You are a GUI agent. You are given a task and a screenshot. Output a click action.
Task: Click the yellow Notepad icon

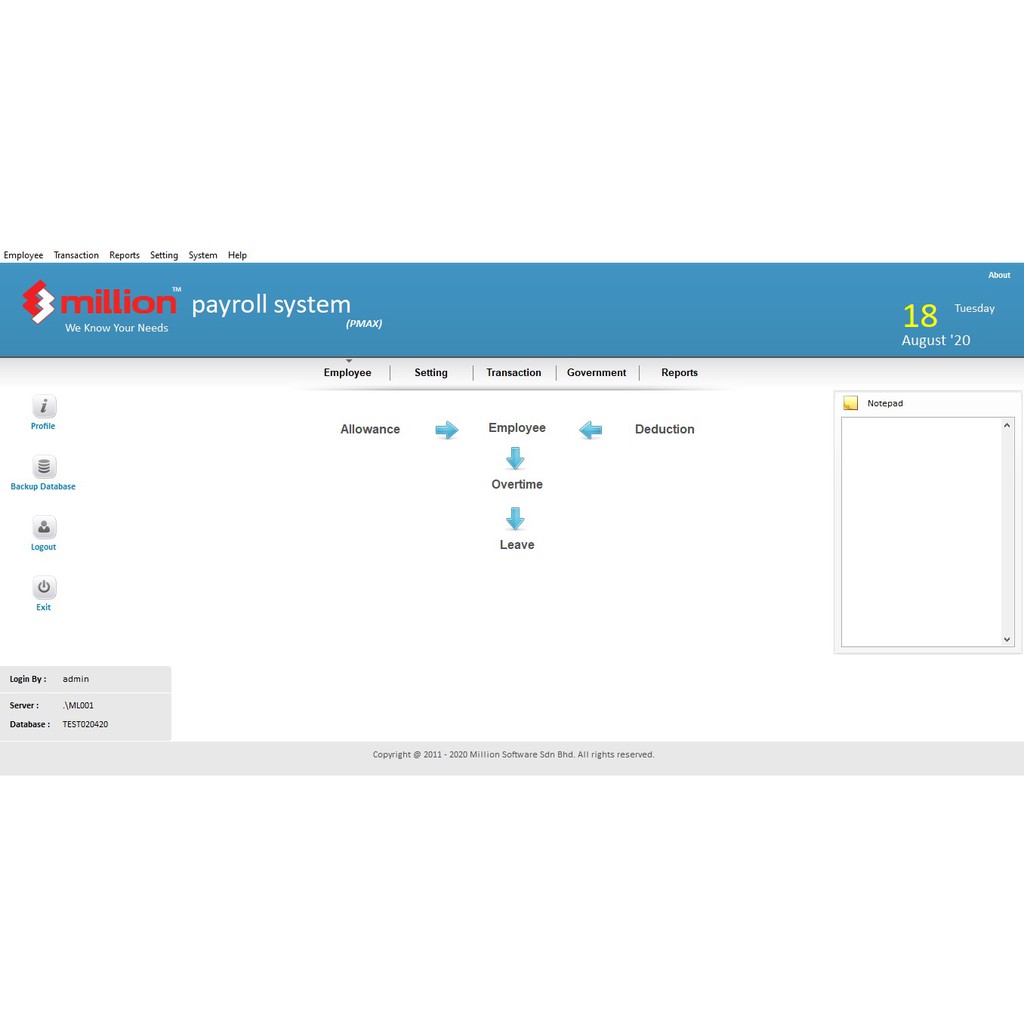pos(850,403)
